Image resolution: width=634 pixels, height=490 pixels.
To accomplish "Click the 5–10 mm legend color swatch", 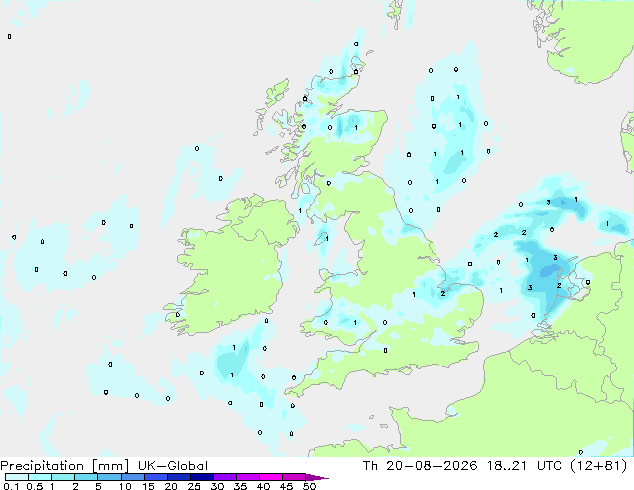I will tap(109, 477).
